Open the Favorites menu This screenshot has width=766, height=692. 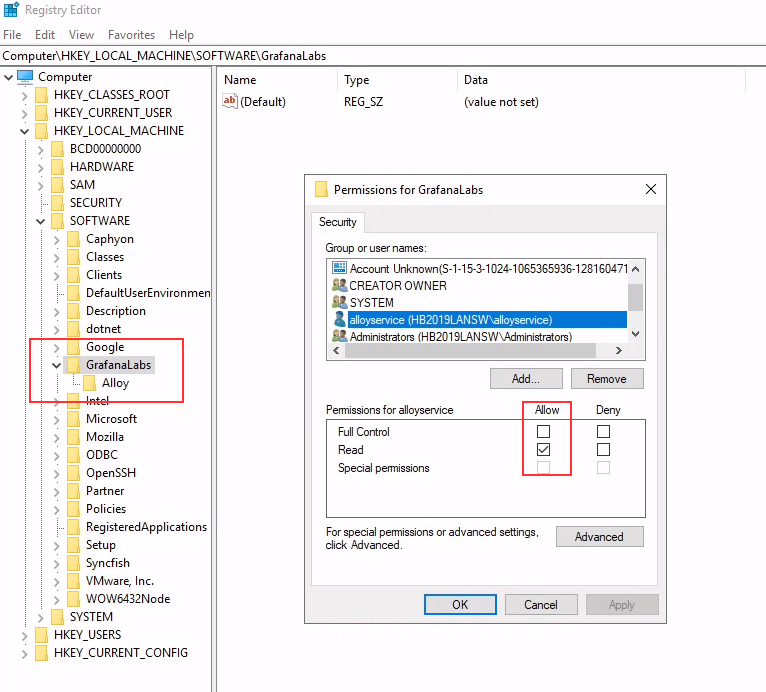pos(131,35)
